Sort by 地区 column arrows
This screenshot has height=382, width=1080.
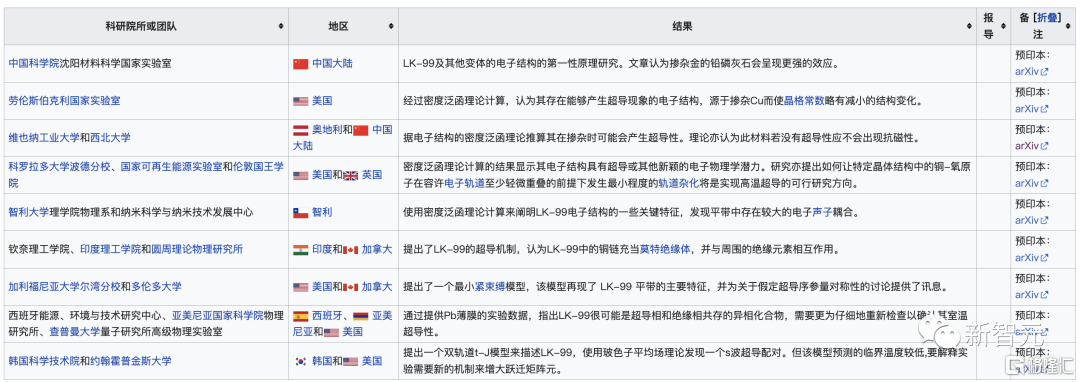click(x=391, y=26)
